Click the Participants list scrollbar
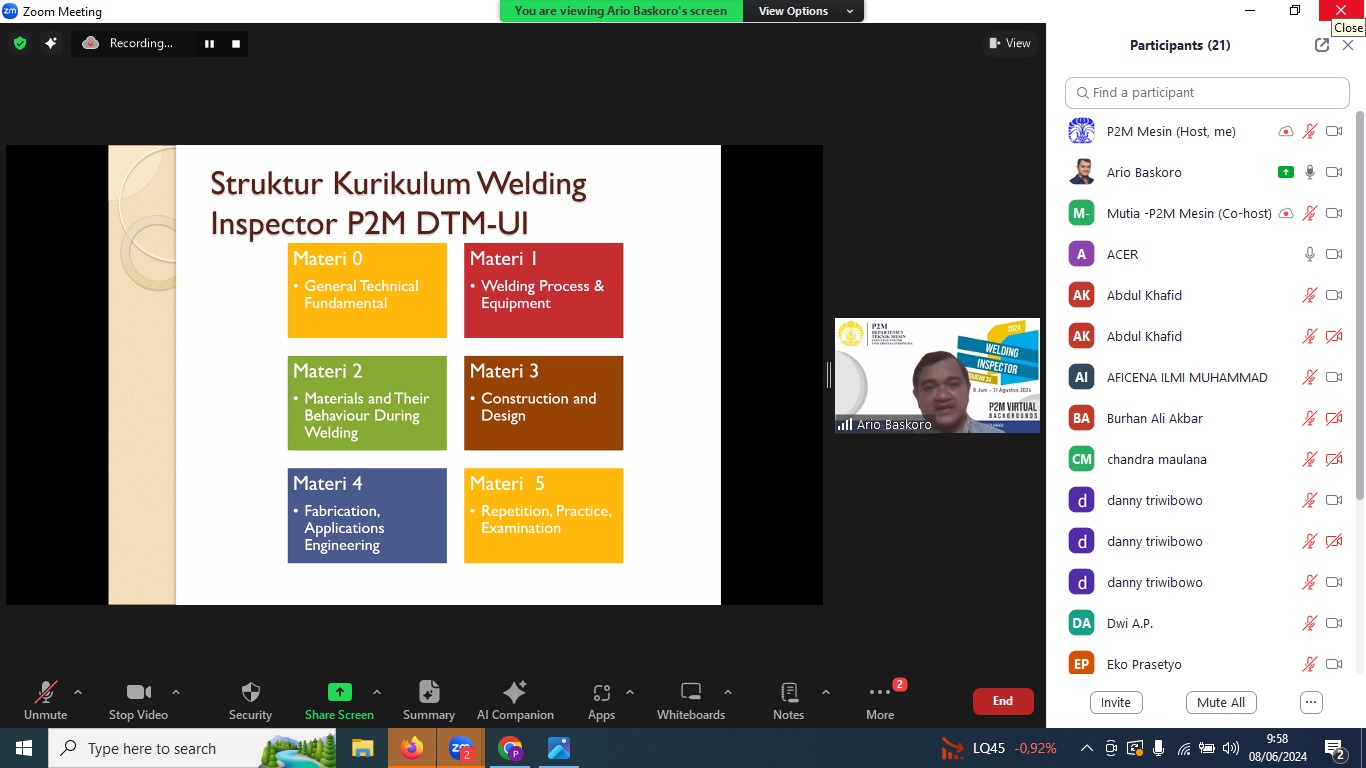Screen dimensions: 1366x768 point(1358,305)
